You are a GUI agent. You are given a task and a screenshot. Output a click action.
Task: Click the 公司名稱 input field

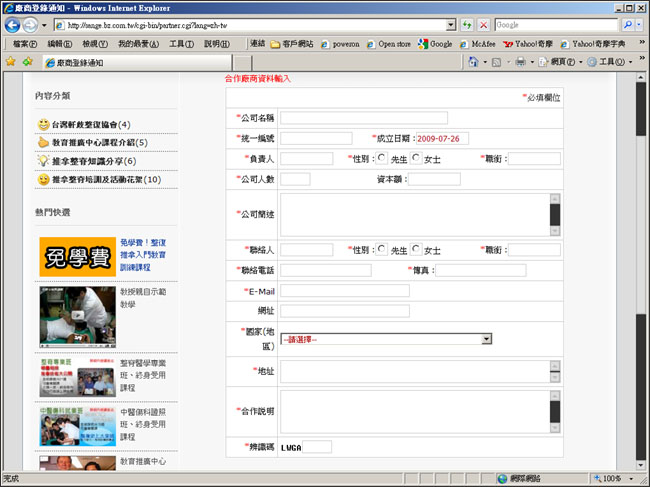coord(364,118)
